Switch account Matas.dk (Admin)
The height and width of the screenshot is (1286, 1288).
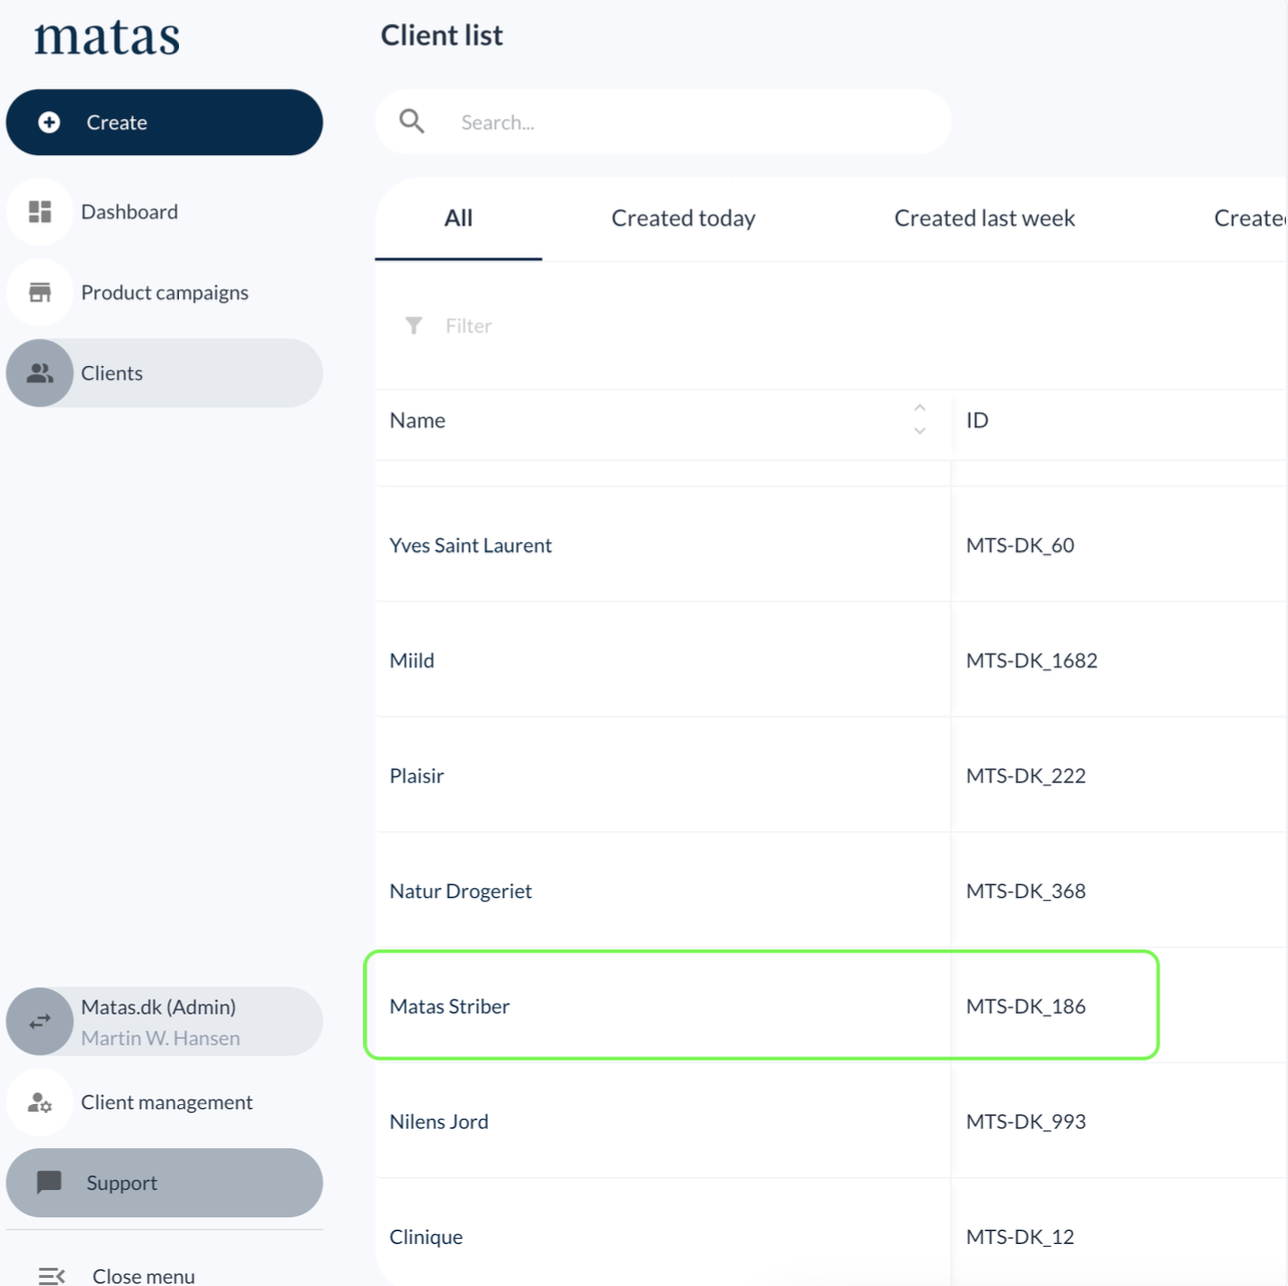click(x=164, y=1021)
